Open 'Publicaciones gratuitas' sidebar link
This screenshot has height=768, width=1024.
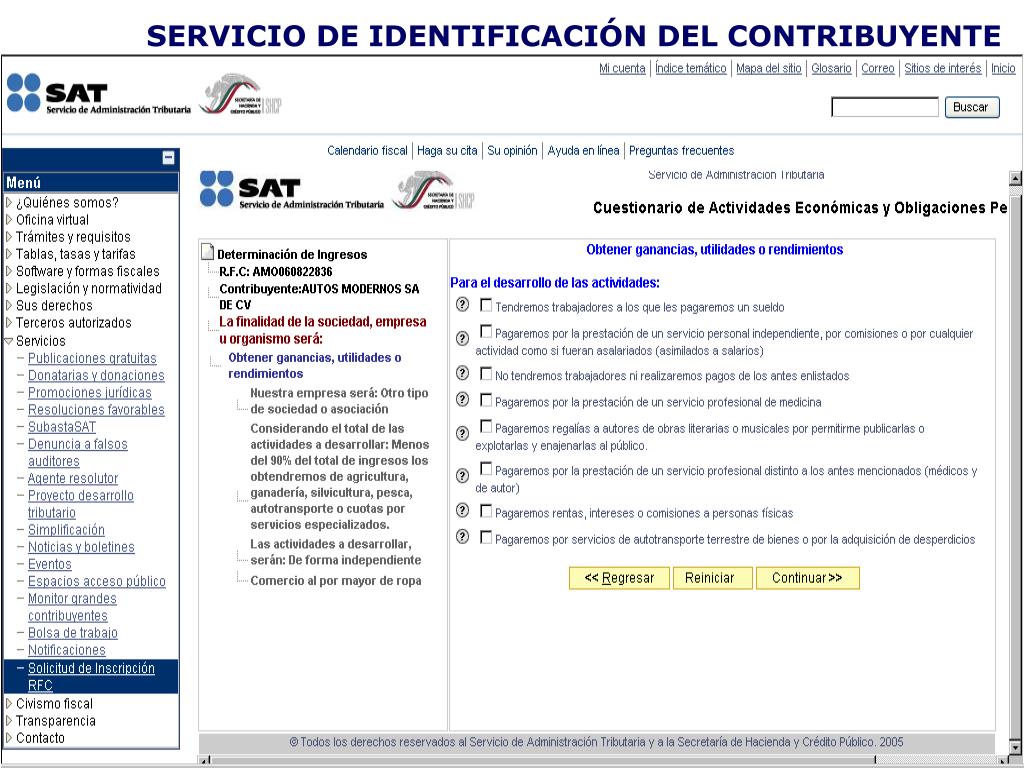pos(92,359)
